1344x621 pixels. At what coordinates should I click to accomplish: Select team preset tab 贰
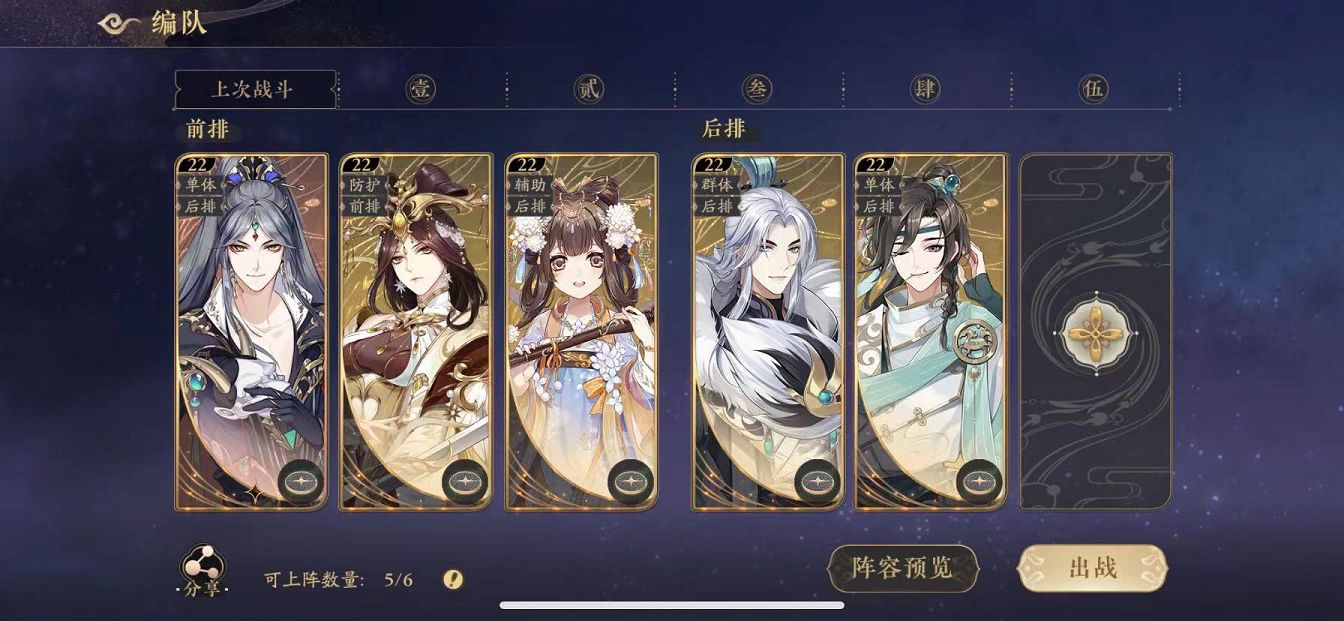tap(588, 89)
